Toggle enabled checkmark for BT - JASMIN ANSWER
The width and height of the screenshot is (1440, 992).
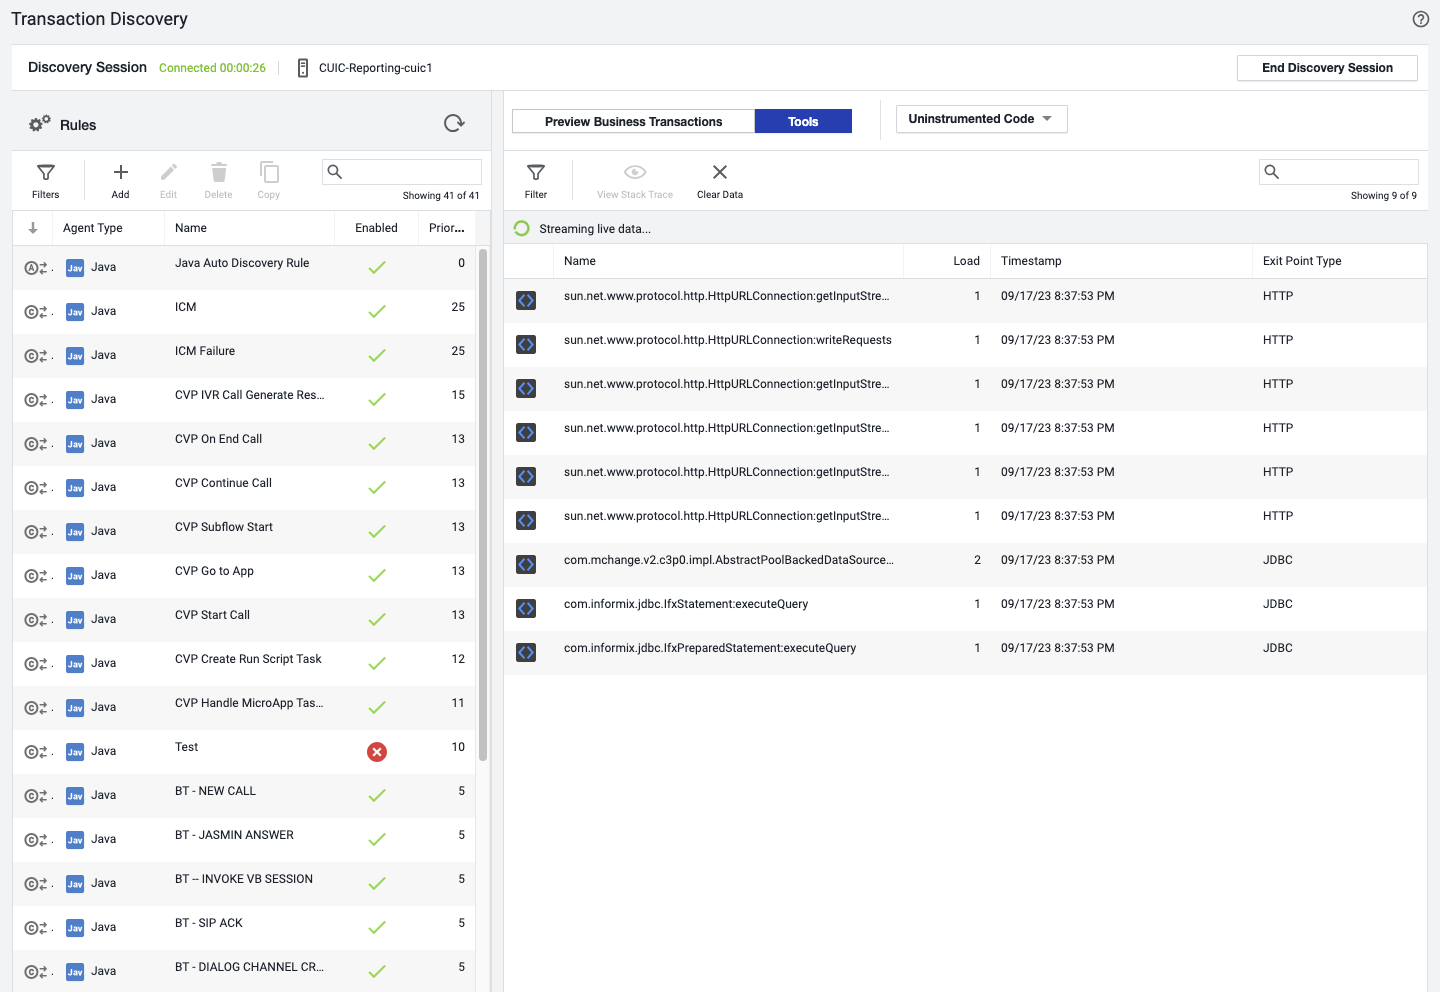pyautogui.click(x=377, y=840)
